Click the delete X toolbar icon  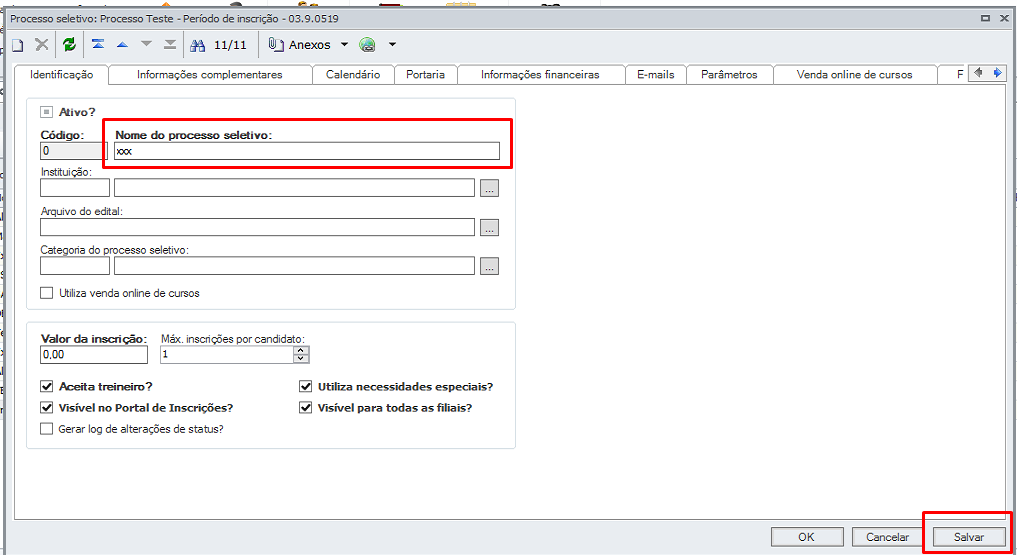pyautogui.click(x=42, y=44)
